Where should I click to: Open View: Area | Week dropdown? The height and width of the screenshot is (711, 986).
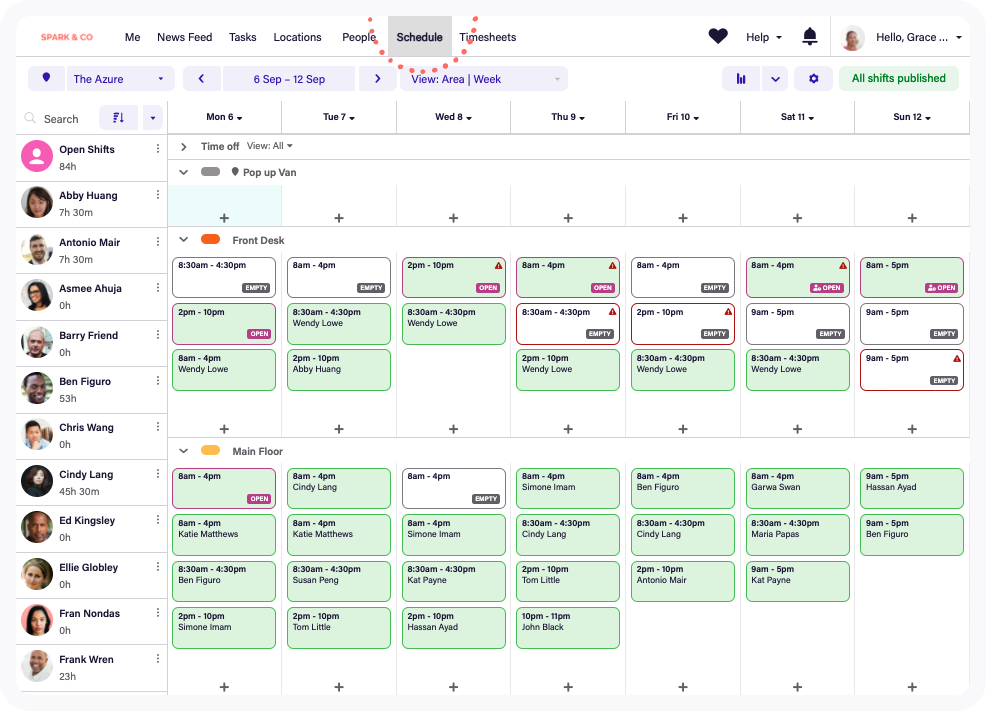coord(484,79)
